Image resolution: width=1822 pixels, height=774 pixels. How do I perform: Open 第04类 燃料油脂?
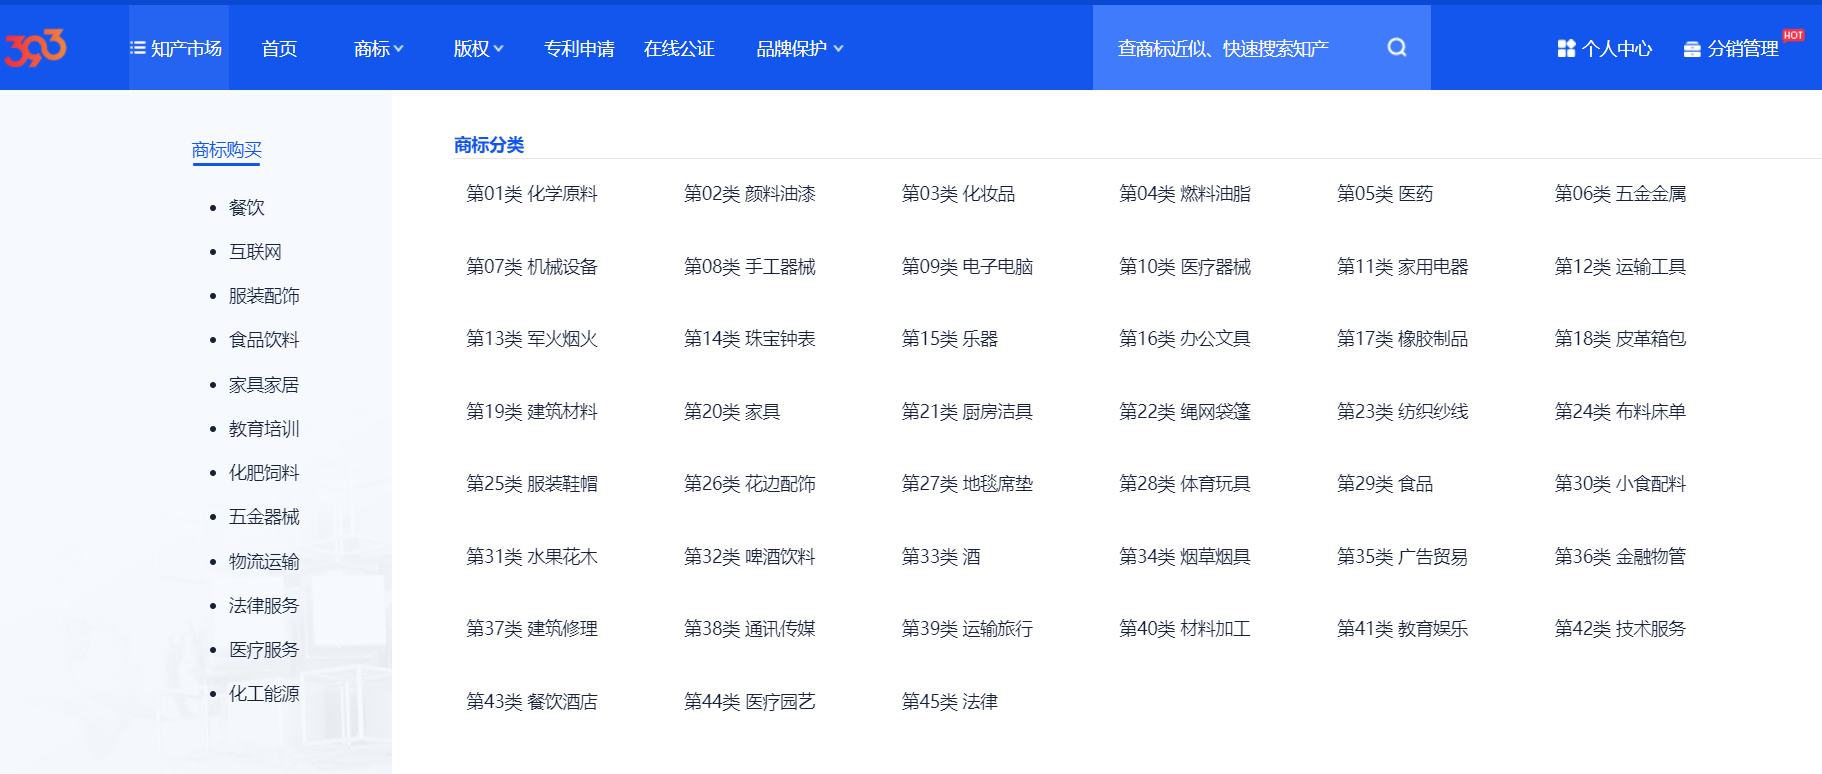click(1185, 194)
